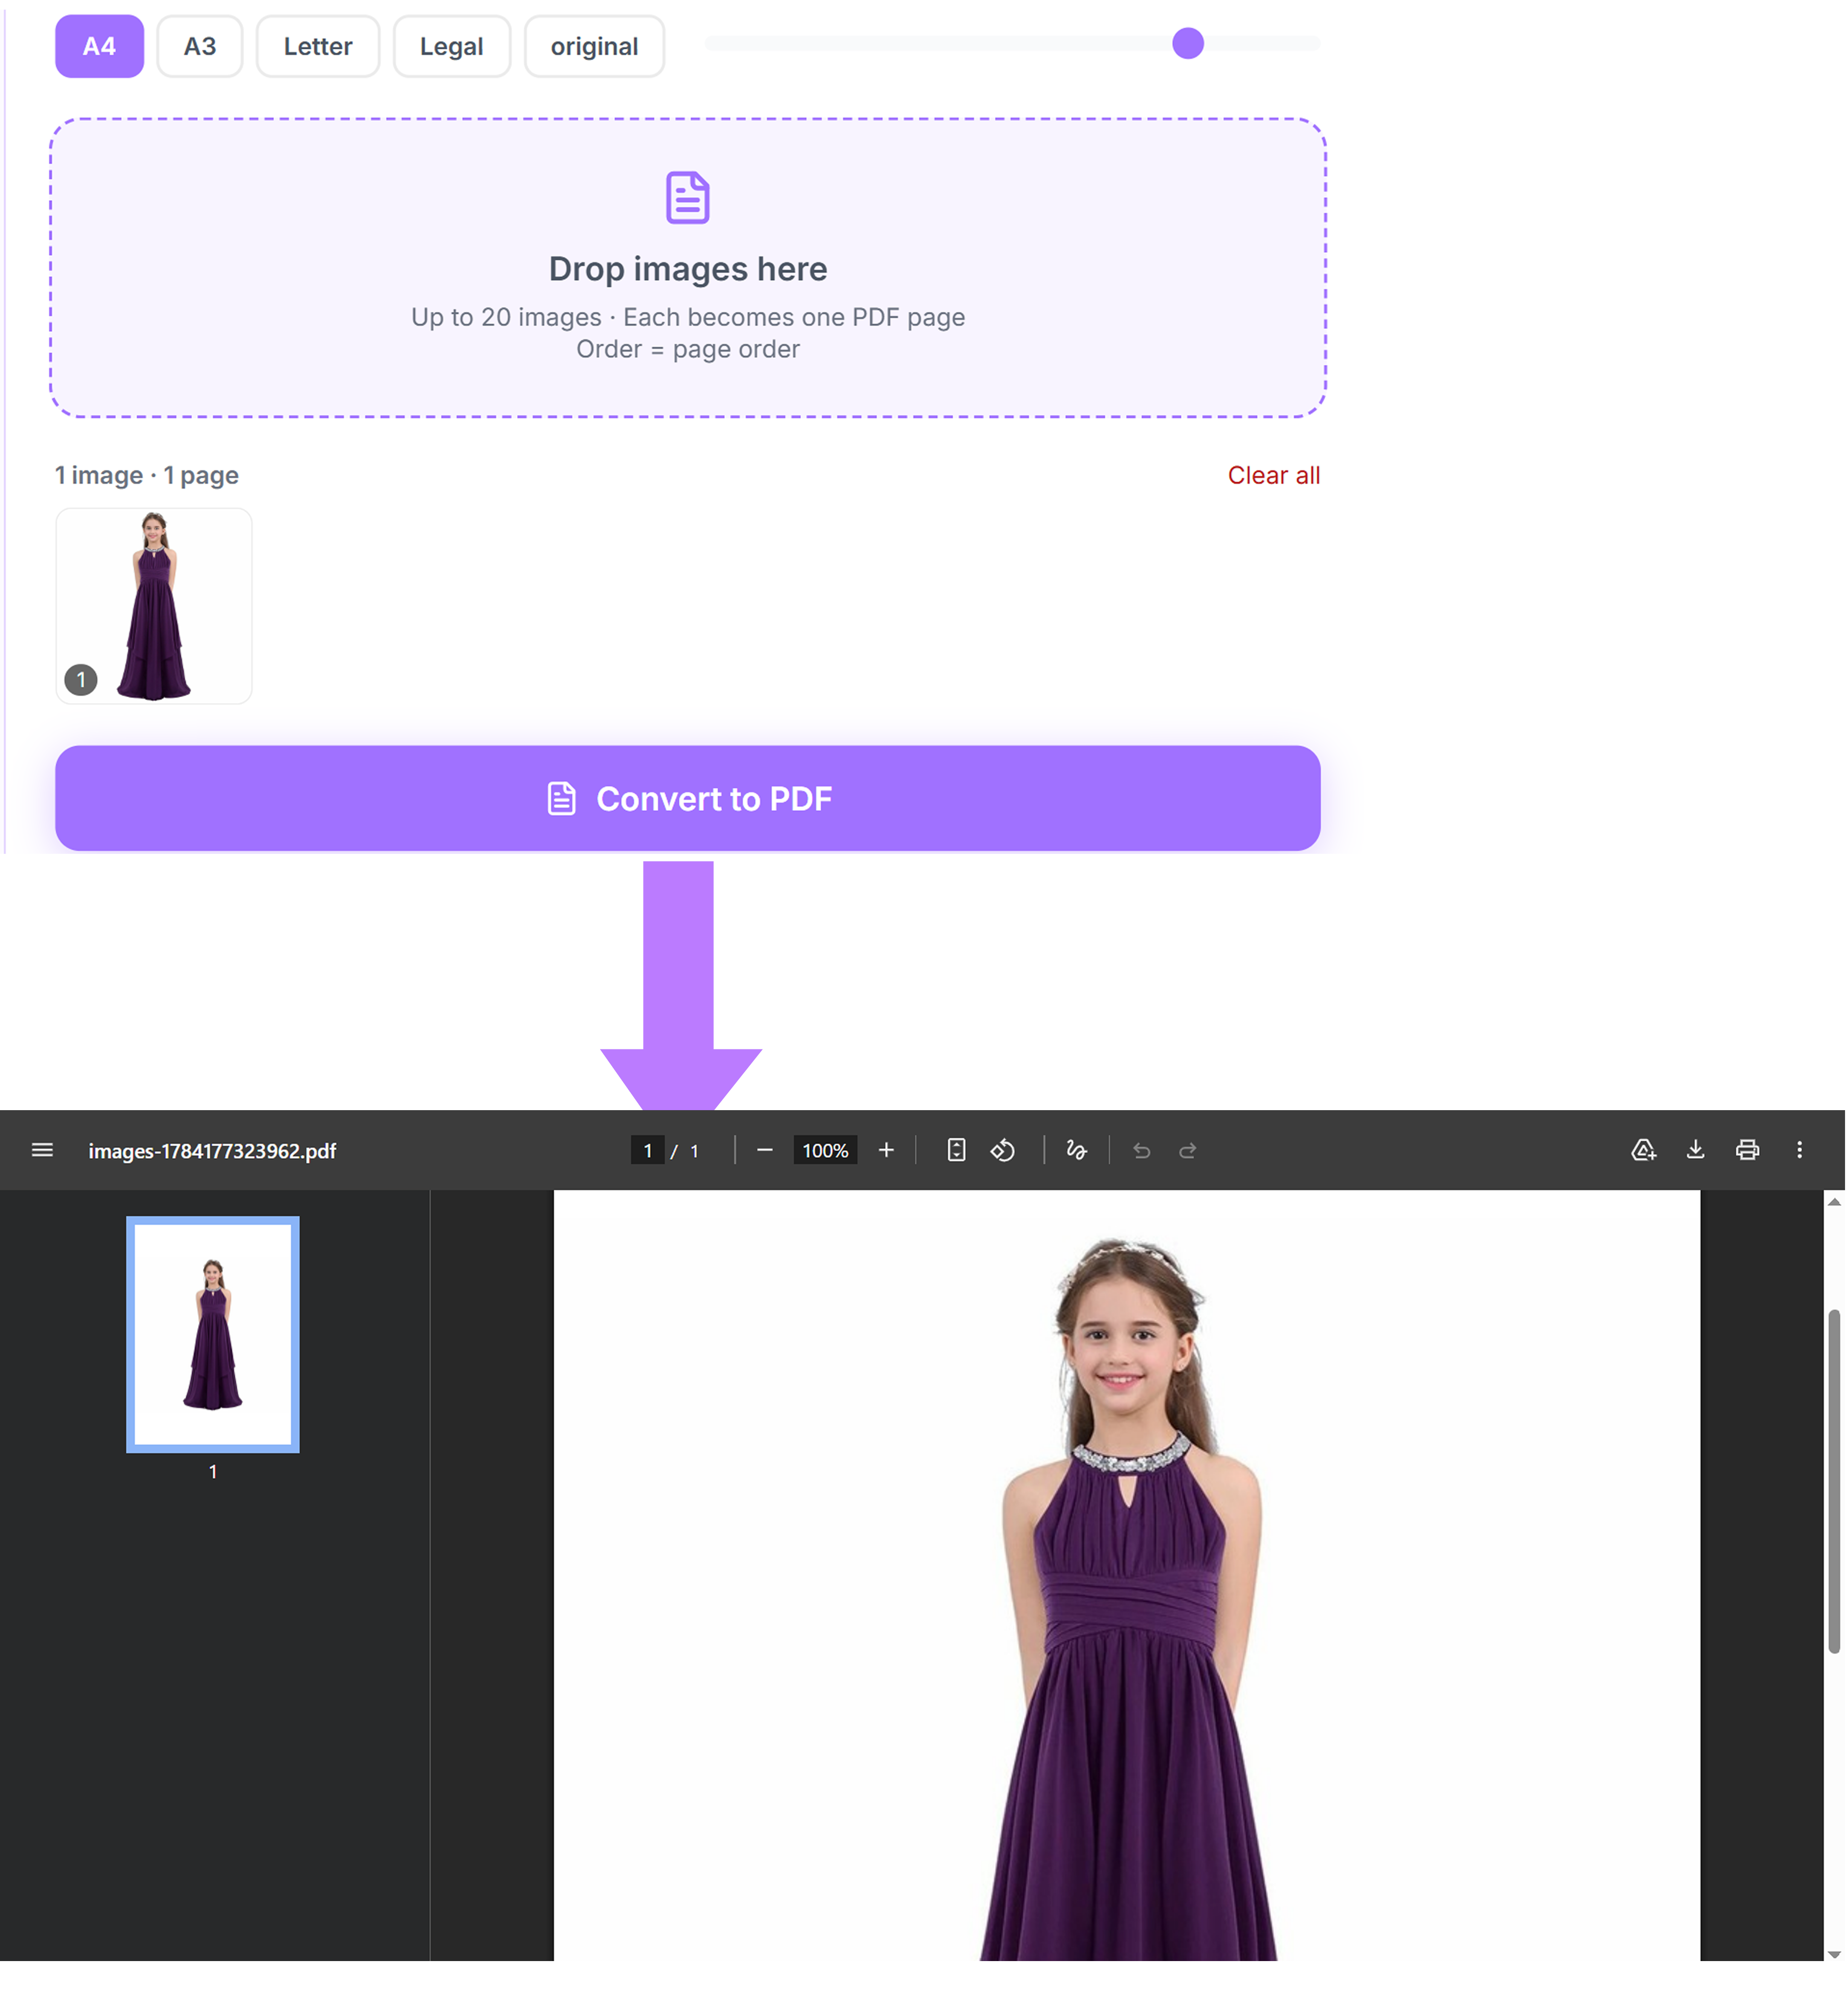Screen dimensions: 1846x2016
Task: Zoom in with the plus icon
Action: [886, 1150]
